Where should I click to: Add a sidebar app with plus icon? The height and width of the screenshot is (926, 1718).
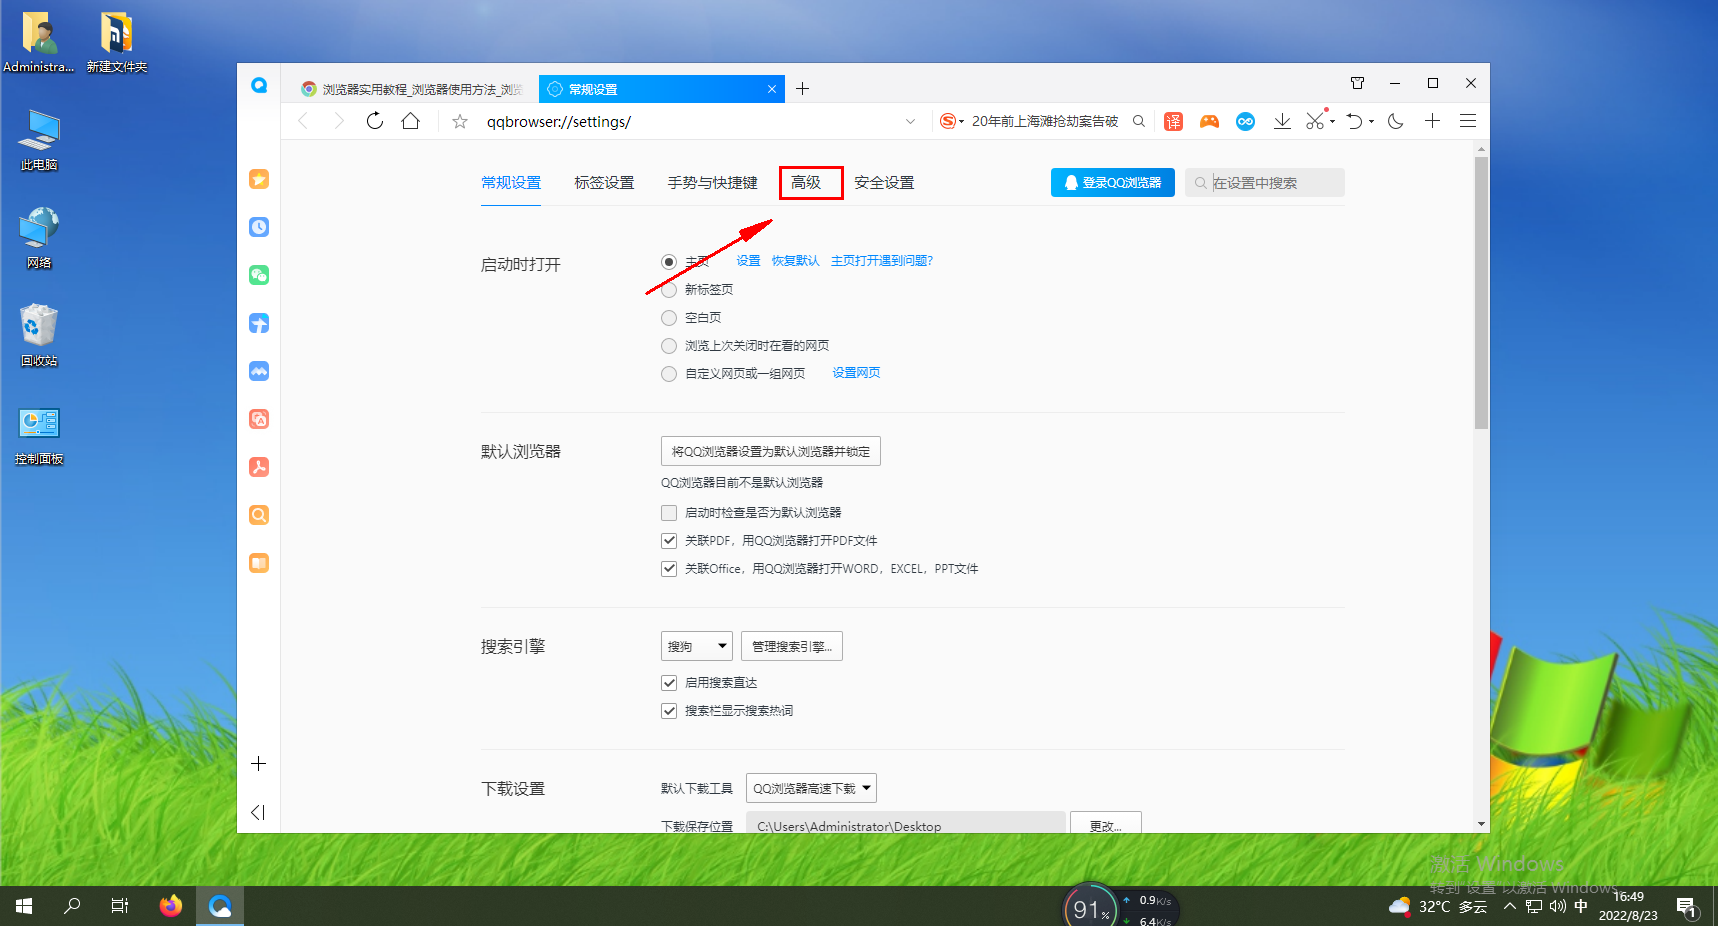tap(258, 764)
